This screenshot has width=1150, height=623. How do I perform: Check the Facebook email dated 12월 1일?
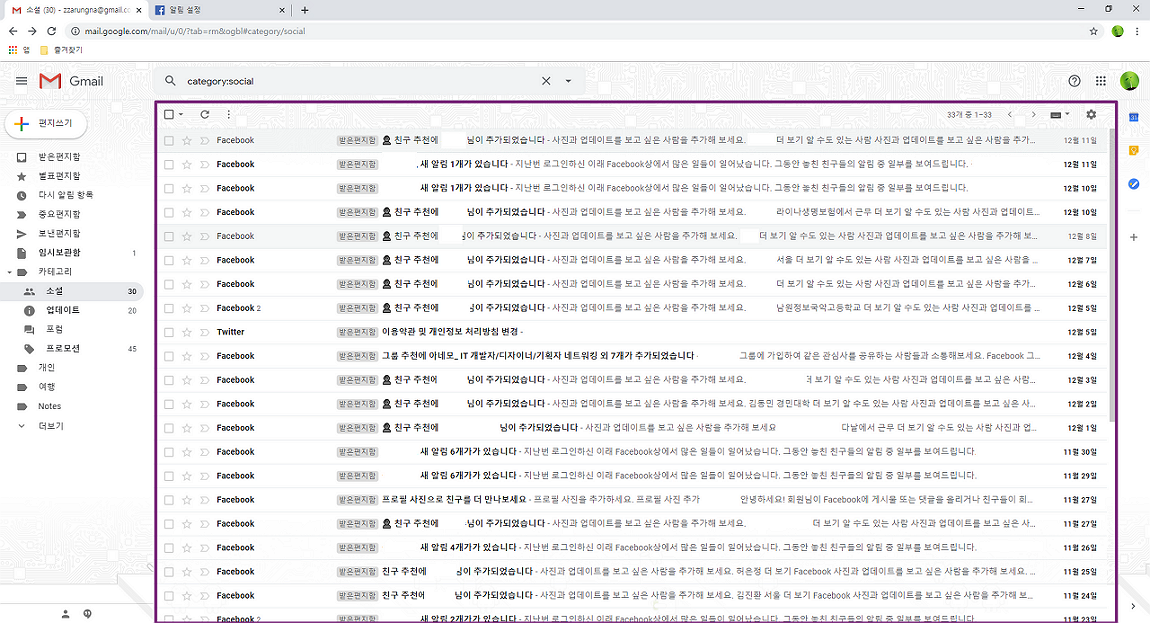coord(169,428)
